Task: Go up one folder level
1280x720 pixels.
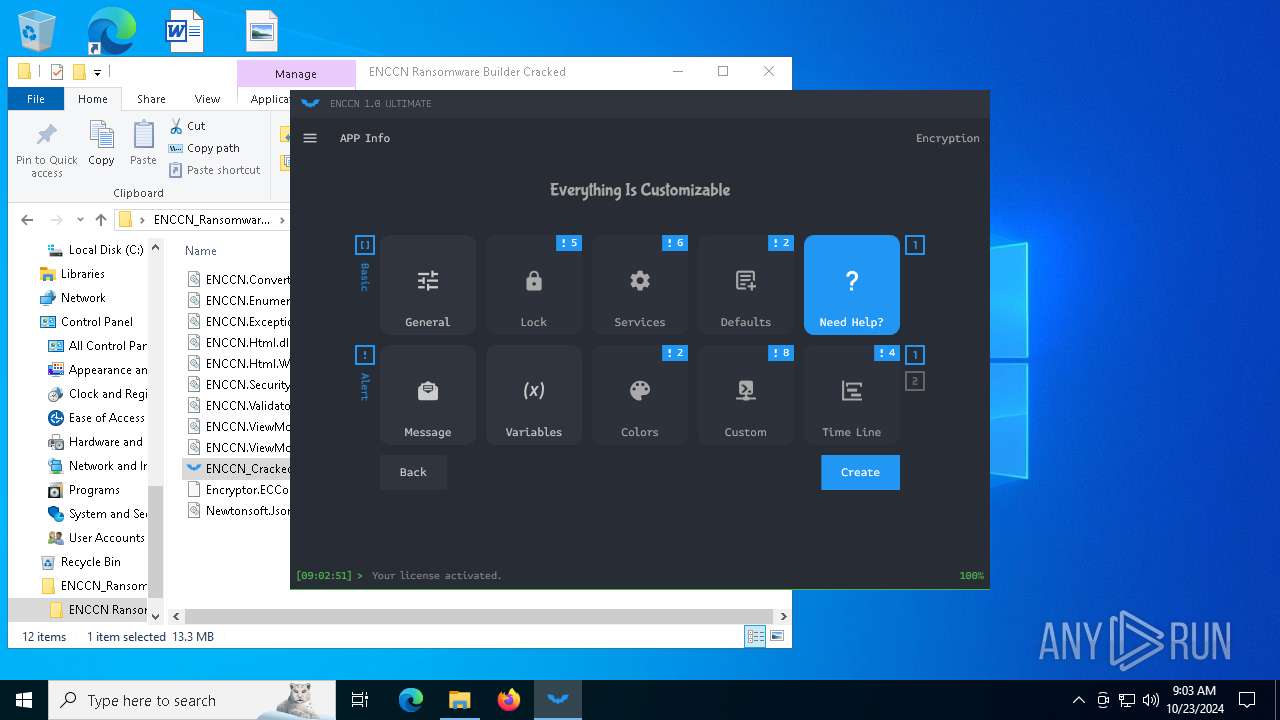Action: tap(101, 220)
